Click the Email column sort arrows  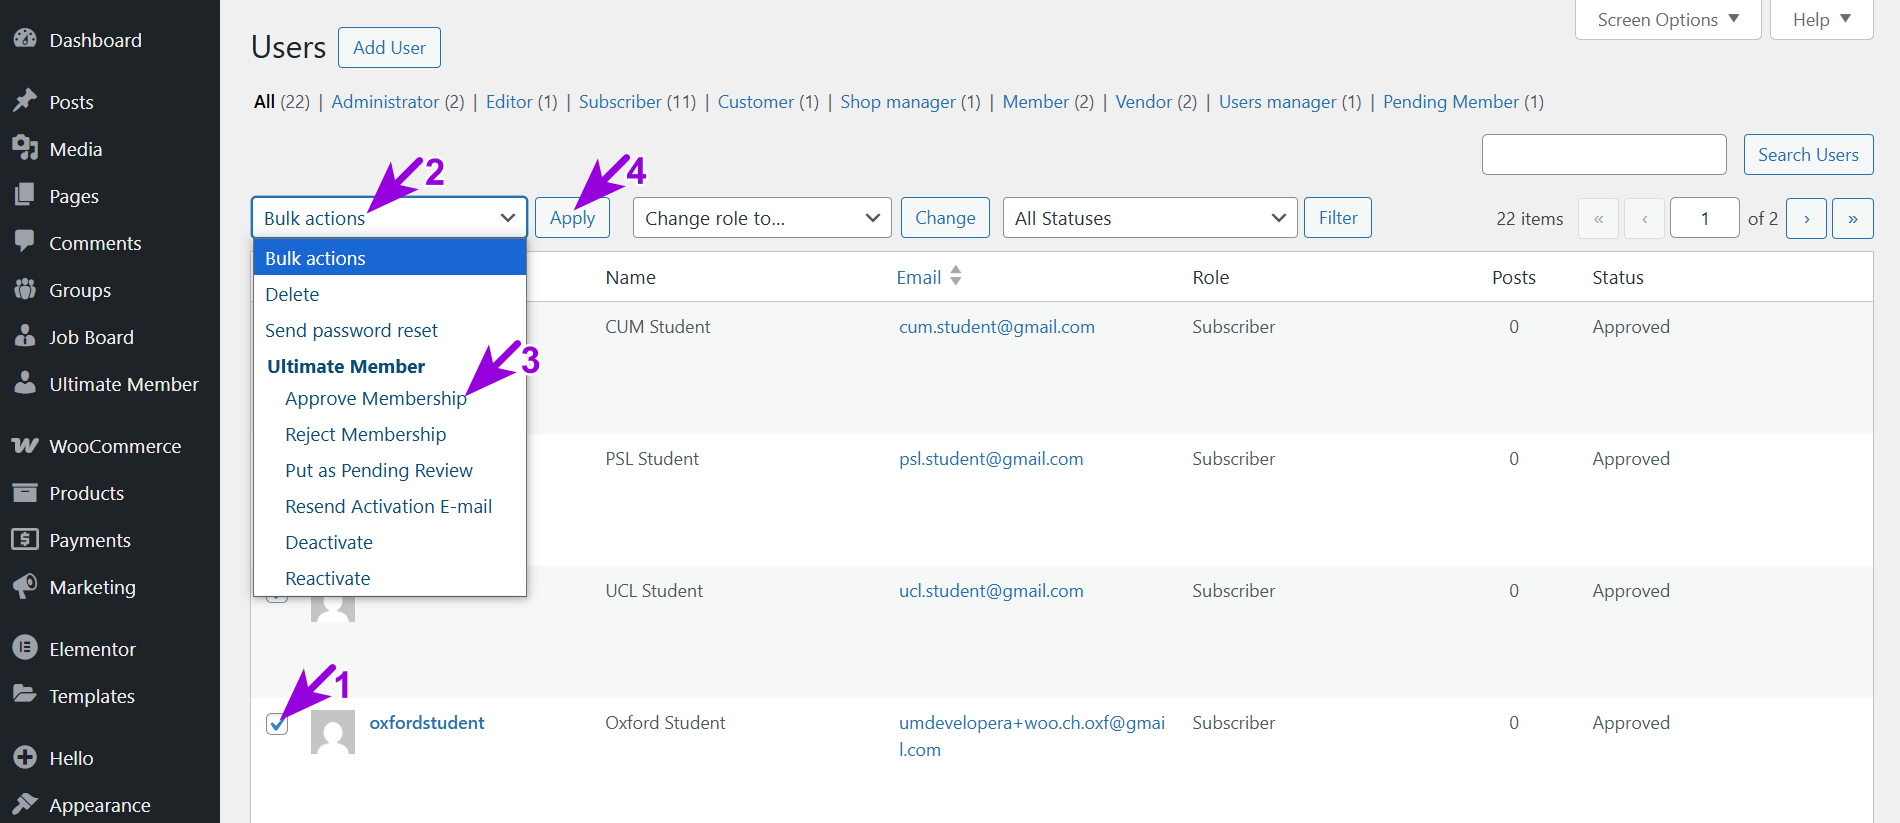point(956,276)
